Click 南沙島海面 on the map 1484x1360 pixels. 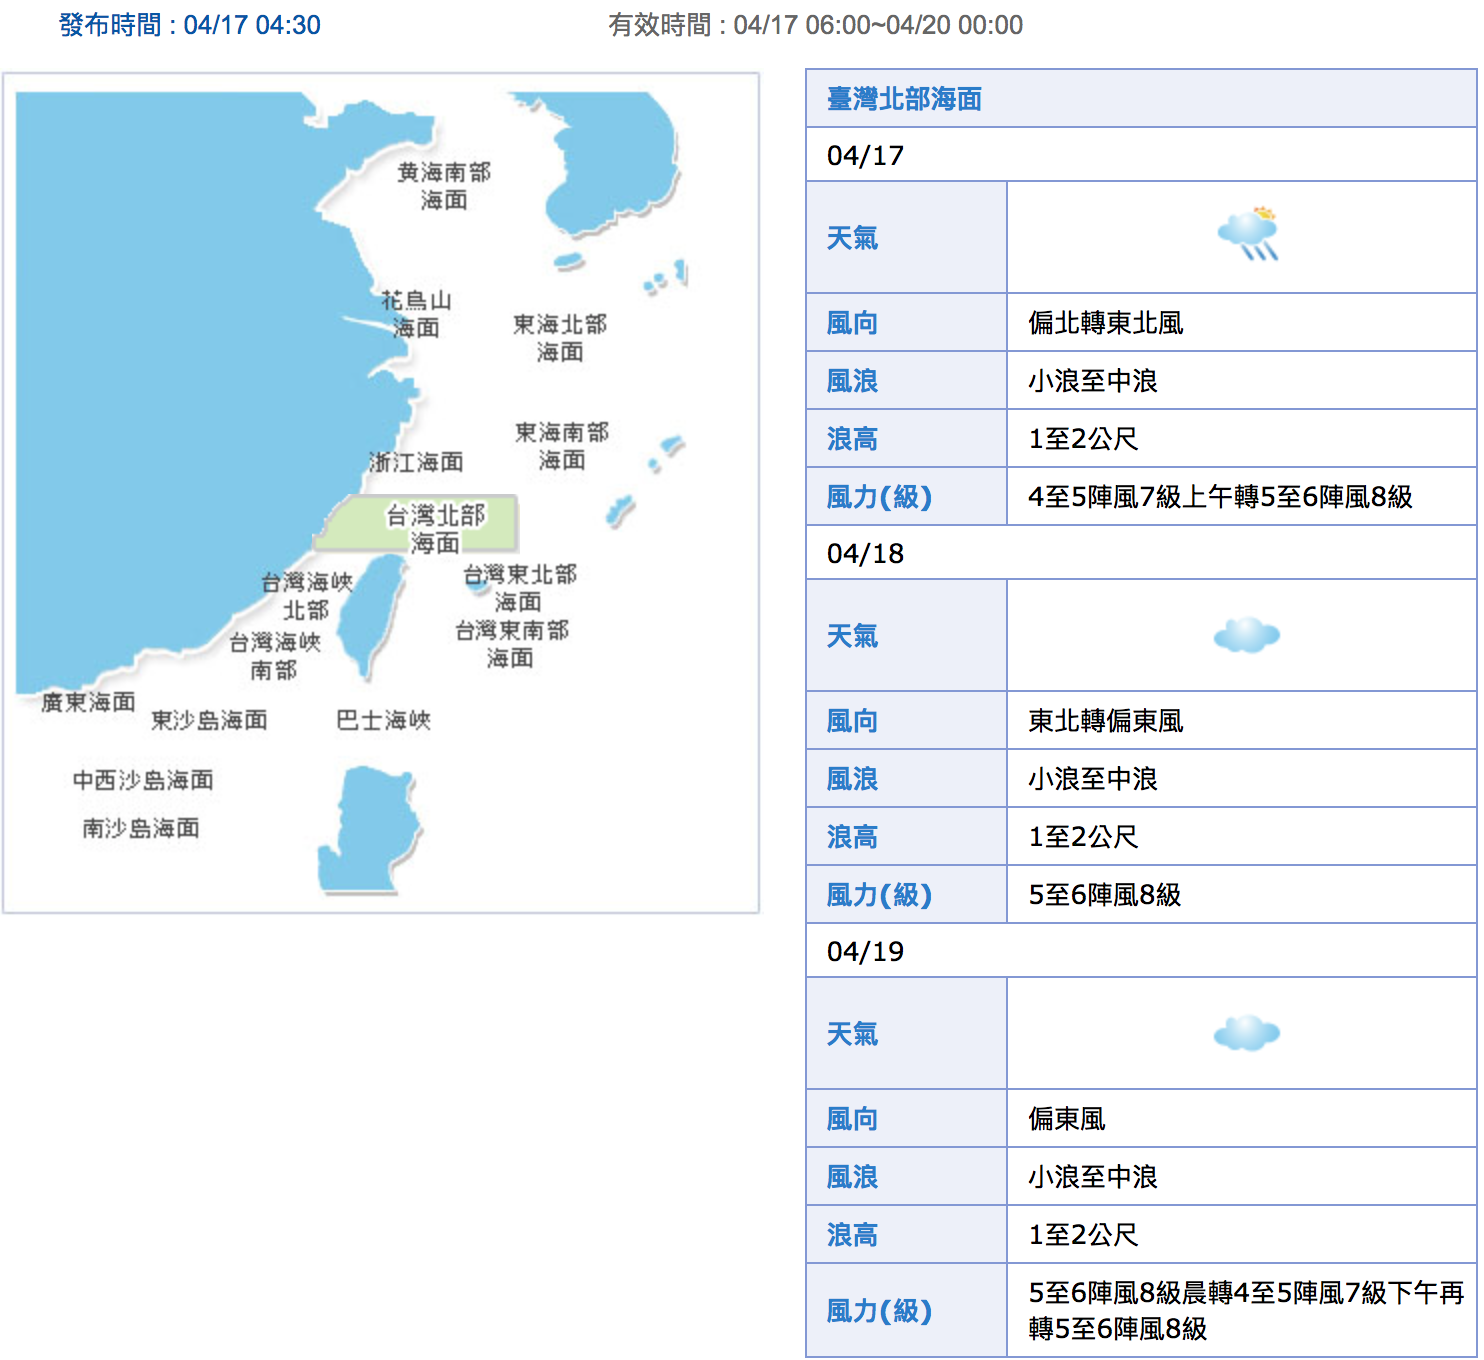pos(141,828)
